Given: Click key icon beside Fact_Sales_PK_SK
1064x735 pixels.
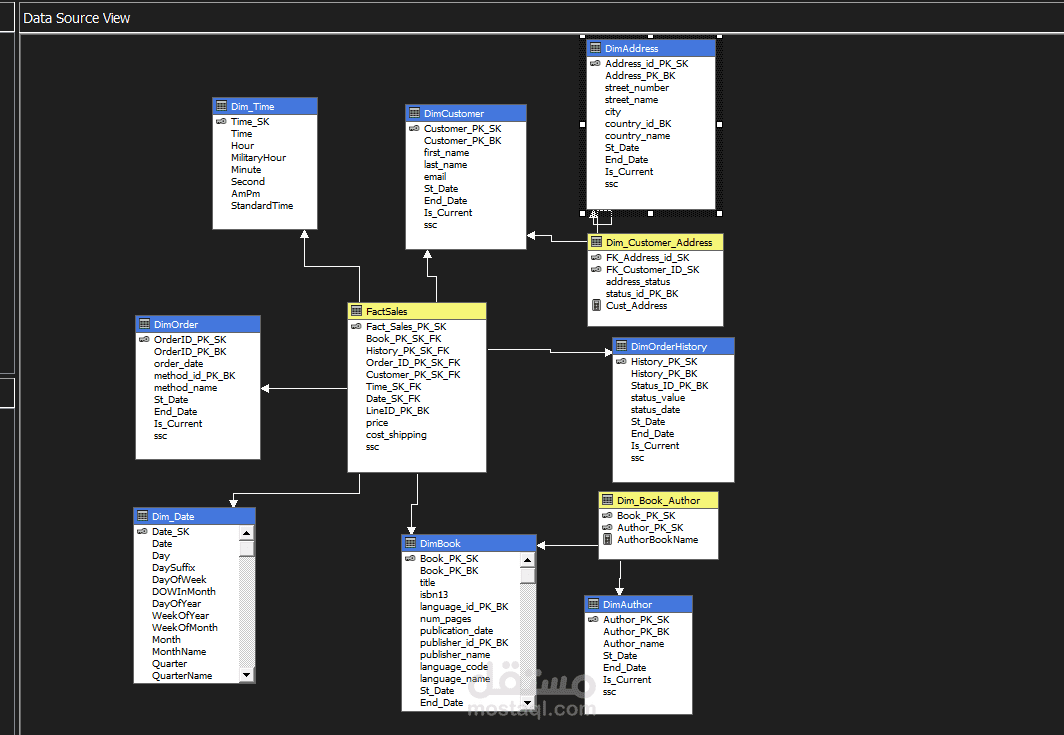Looking at the screenshot, I should coord(356,326).
